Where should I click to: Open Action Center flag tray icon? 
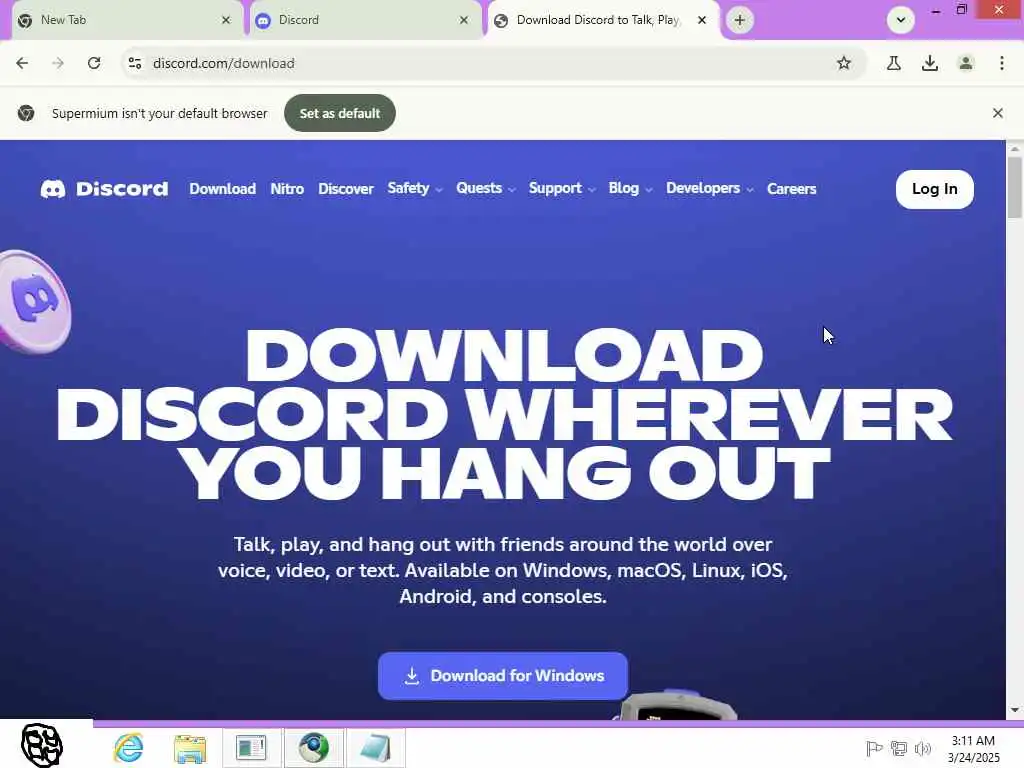click(x=874, y=748)
